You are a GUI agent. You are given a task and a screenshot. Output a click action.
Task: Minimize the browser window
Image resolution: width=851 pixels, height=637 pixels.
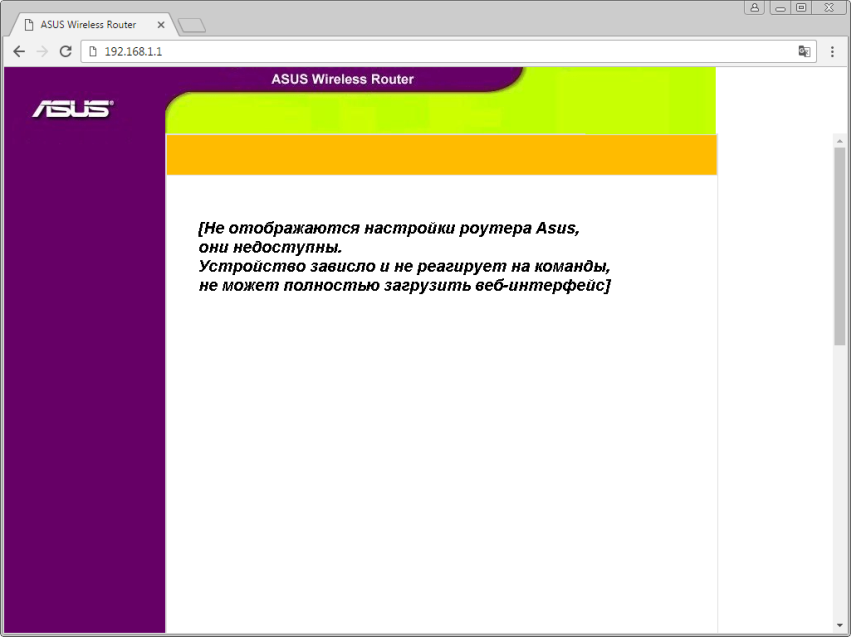point(780,8)
